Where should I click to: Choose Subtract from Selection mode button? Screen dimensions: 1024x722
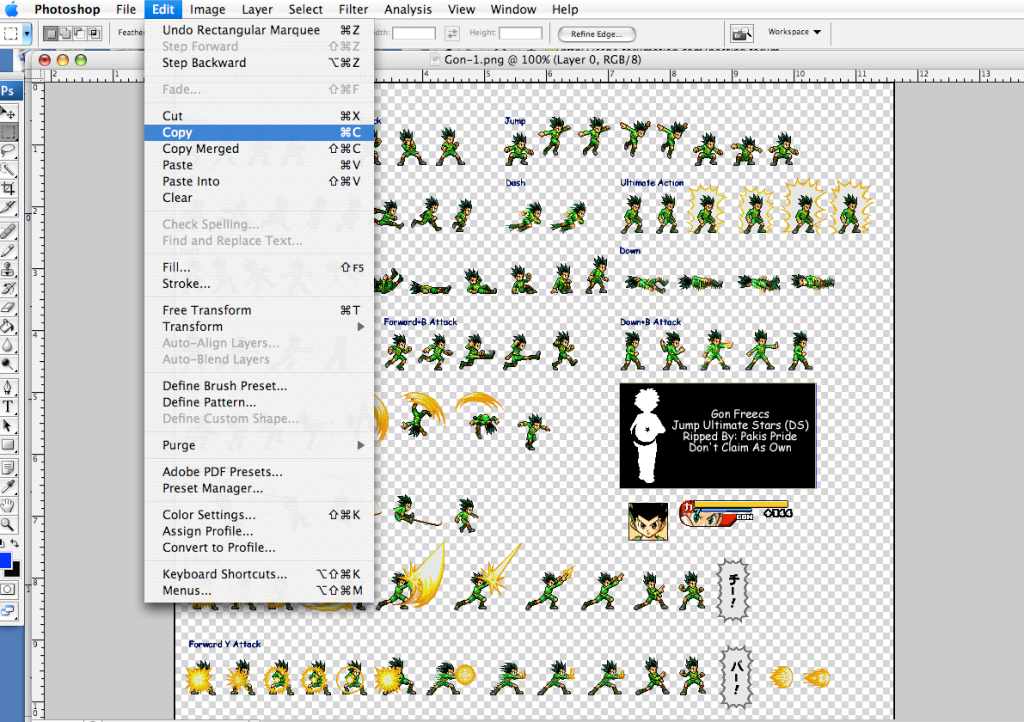pos(80,33)
